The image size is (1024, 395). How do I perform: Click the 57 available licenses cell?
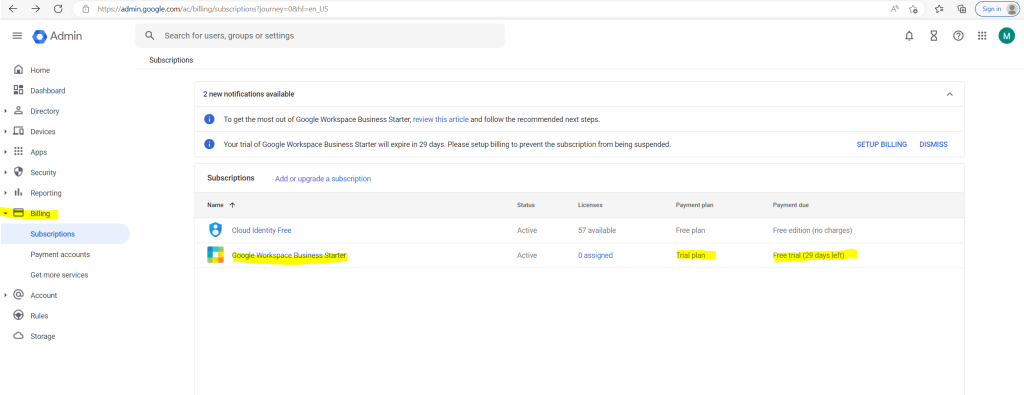(597, 230)
